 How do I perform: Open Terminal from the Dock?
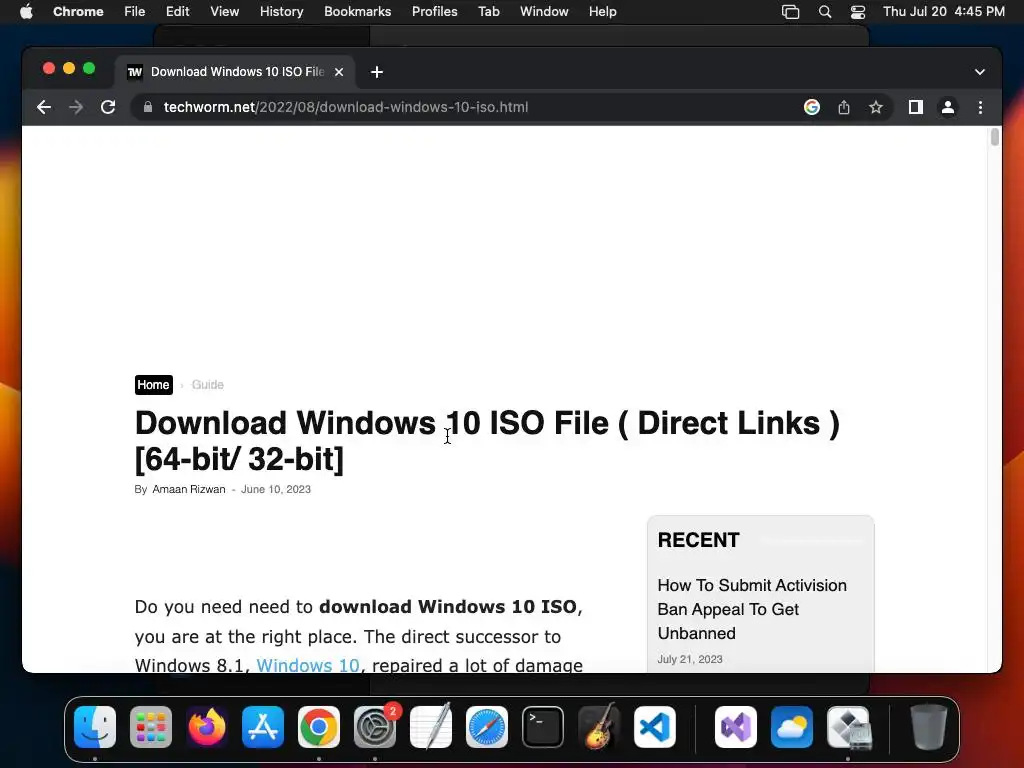pos(543,727)
